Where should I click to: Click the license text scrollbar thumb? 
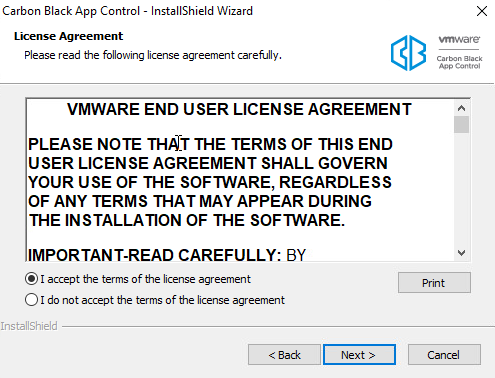point(461,124)
